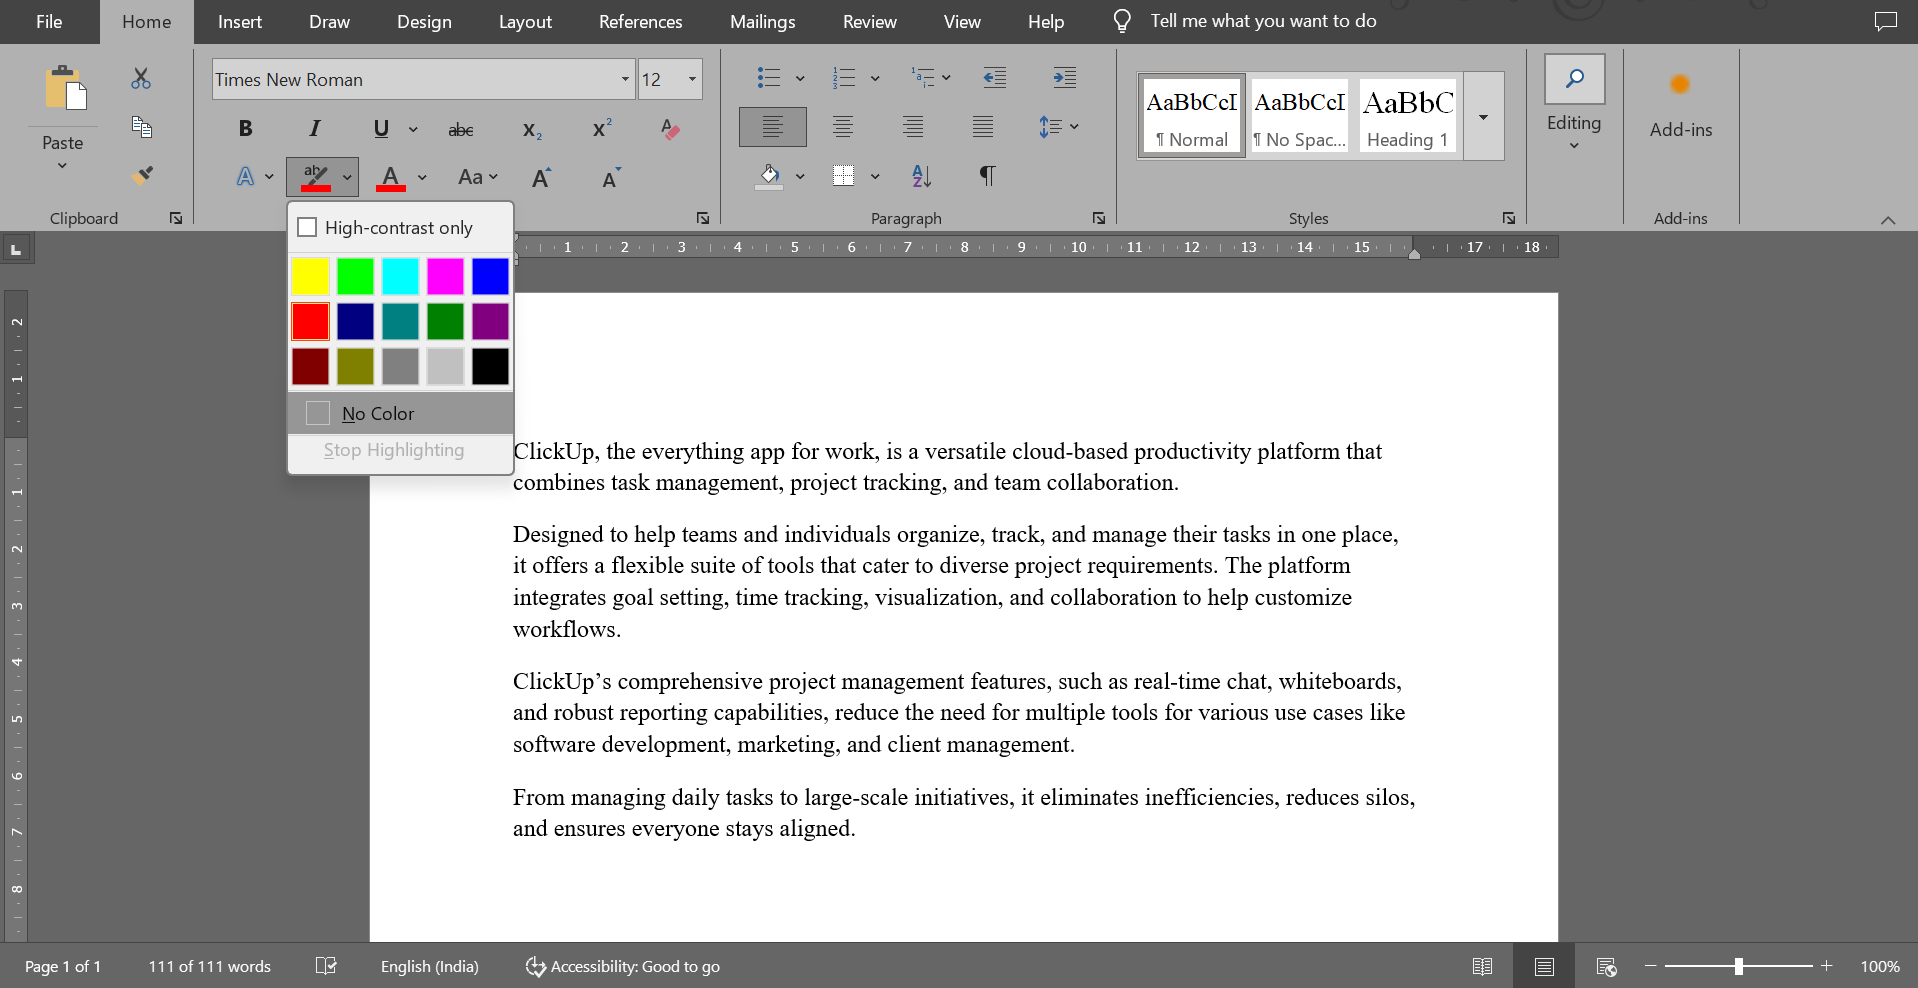1918x988 pixels.
Task: Open the Line Spacing dropdown
Action: coord(1058,126)
